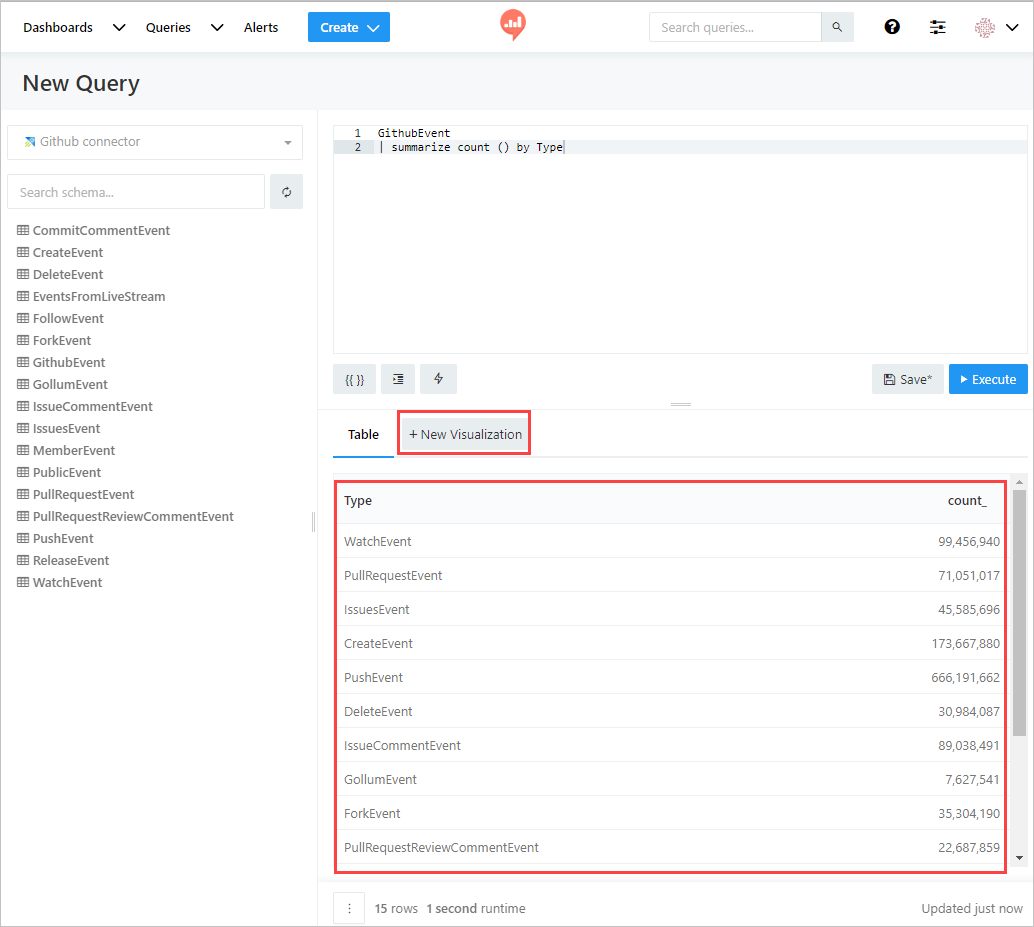The height and width of the screenshot is (927, 1034).
Task: Open the user profile avatar menu
Action: click(x=996, y=27)
